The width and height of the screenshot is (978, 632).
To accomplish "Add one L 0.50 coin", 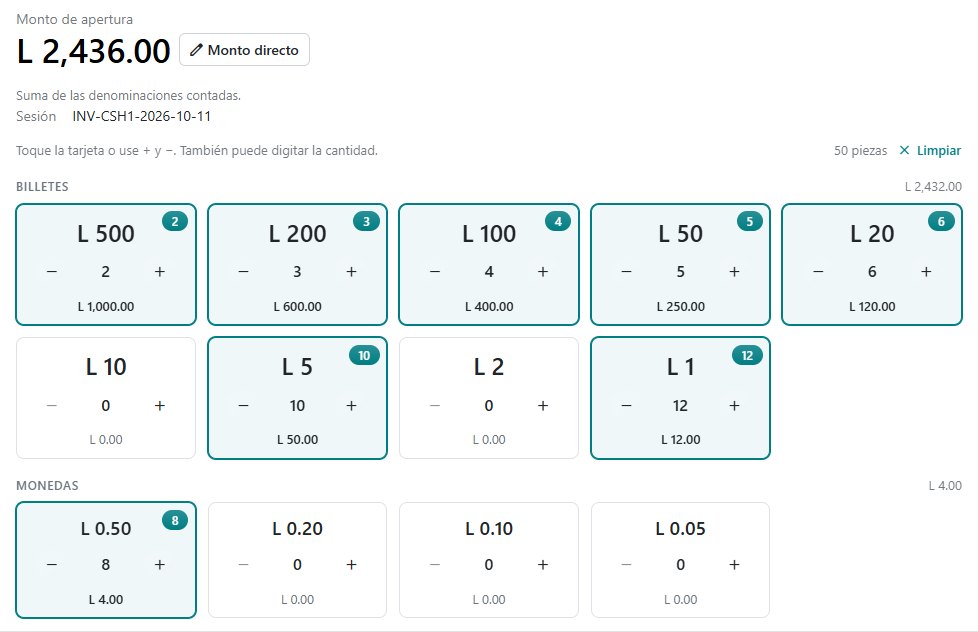I will point(160,565).
